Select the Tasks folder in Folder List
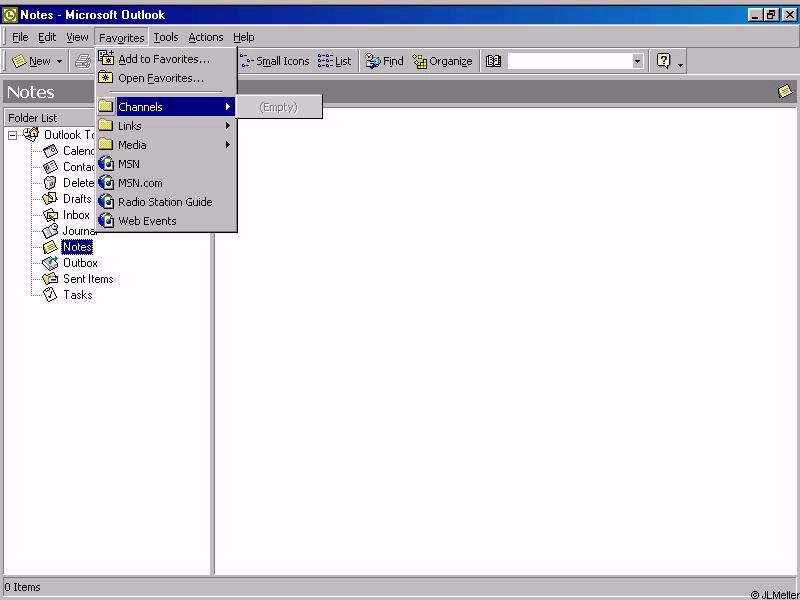800x600 pixels. (x=77, y=295)
